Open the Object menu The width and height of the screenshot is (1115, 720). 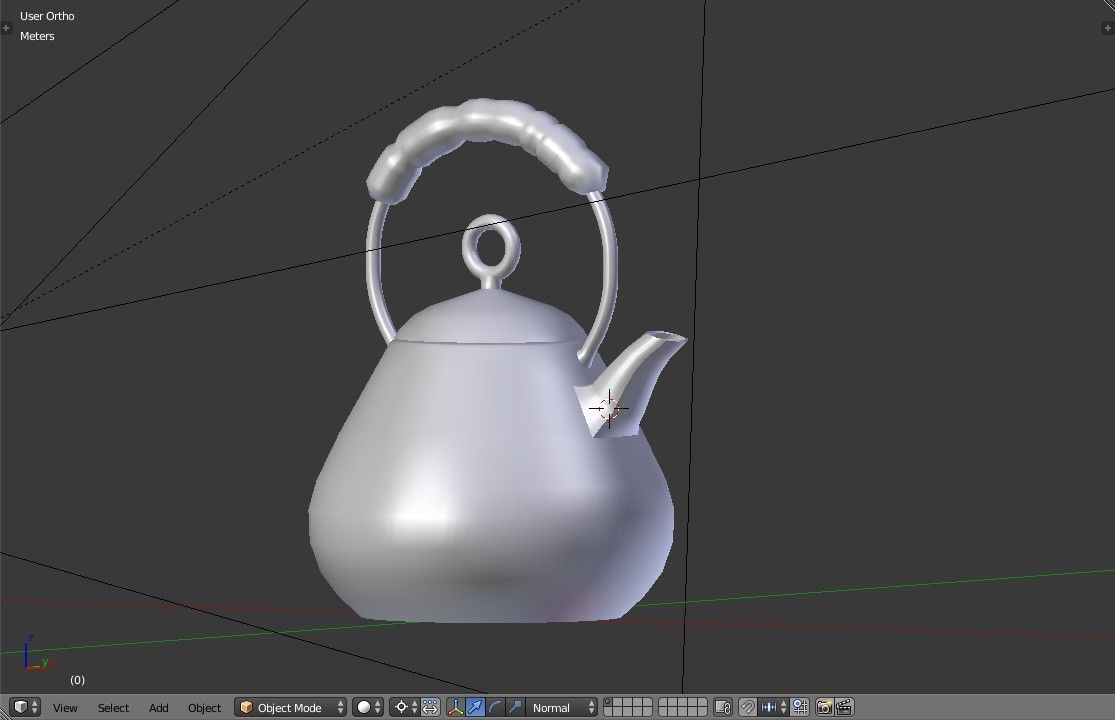click(204, 708)
